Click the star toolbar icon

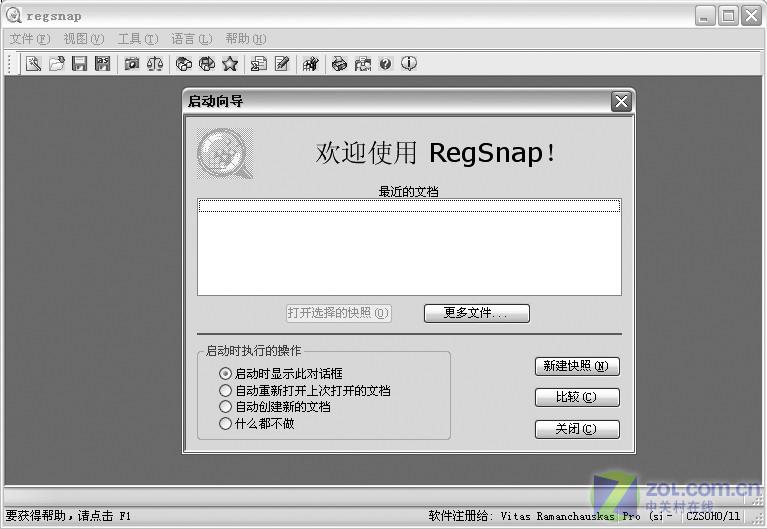pos(230,64)
